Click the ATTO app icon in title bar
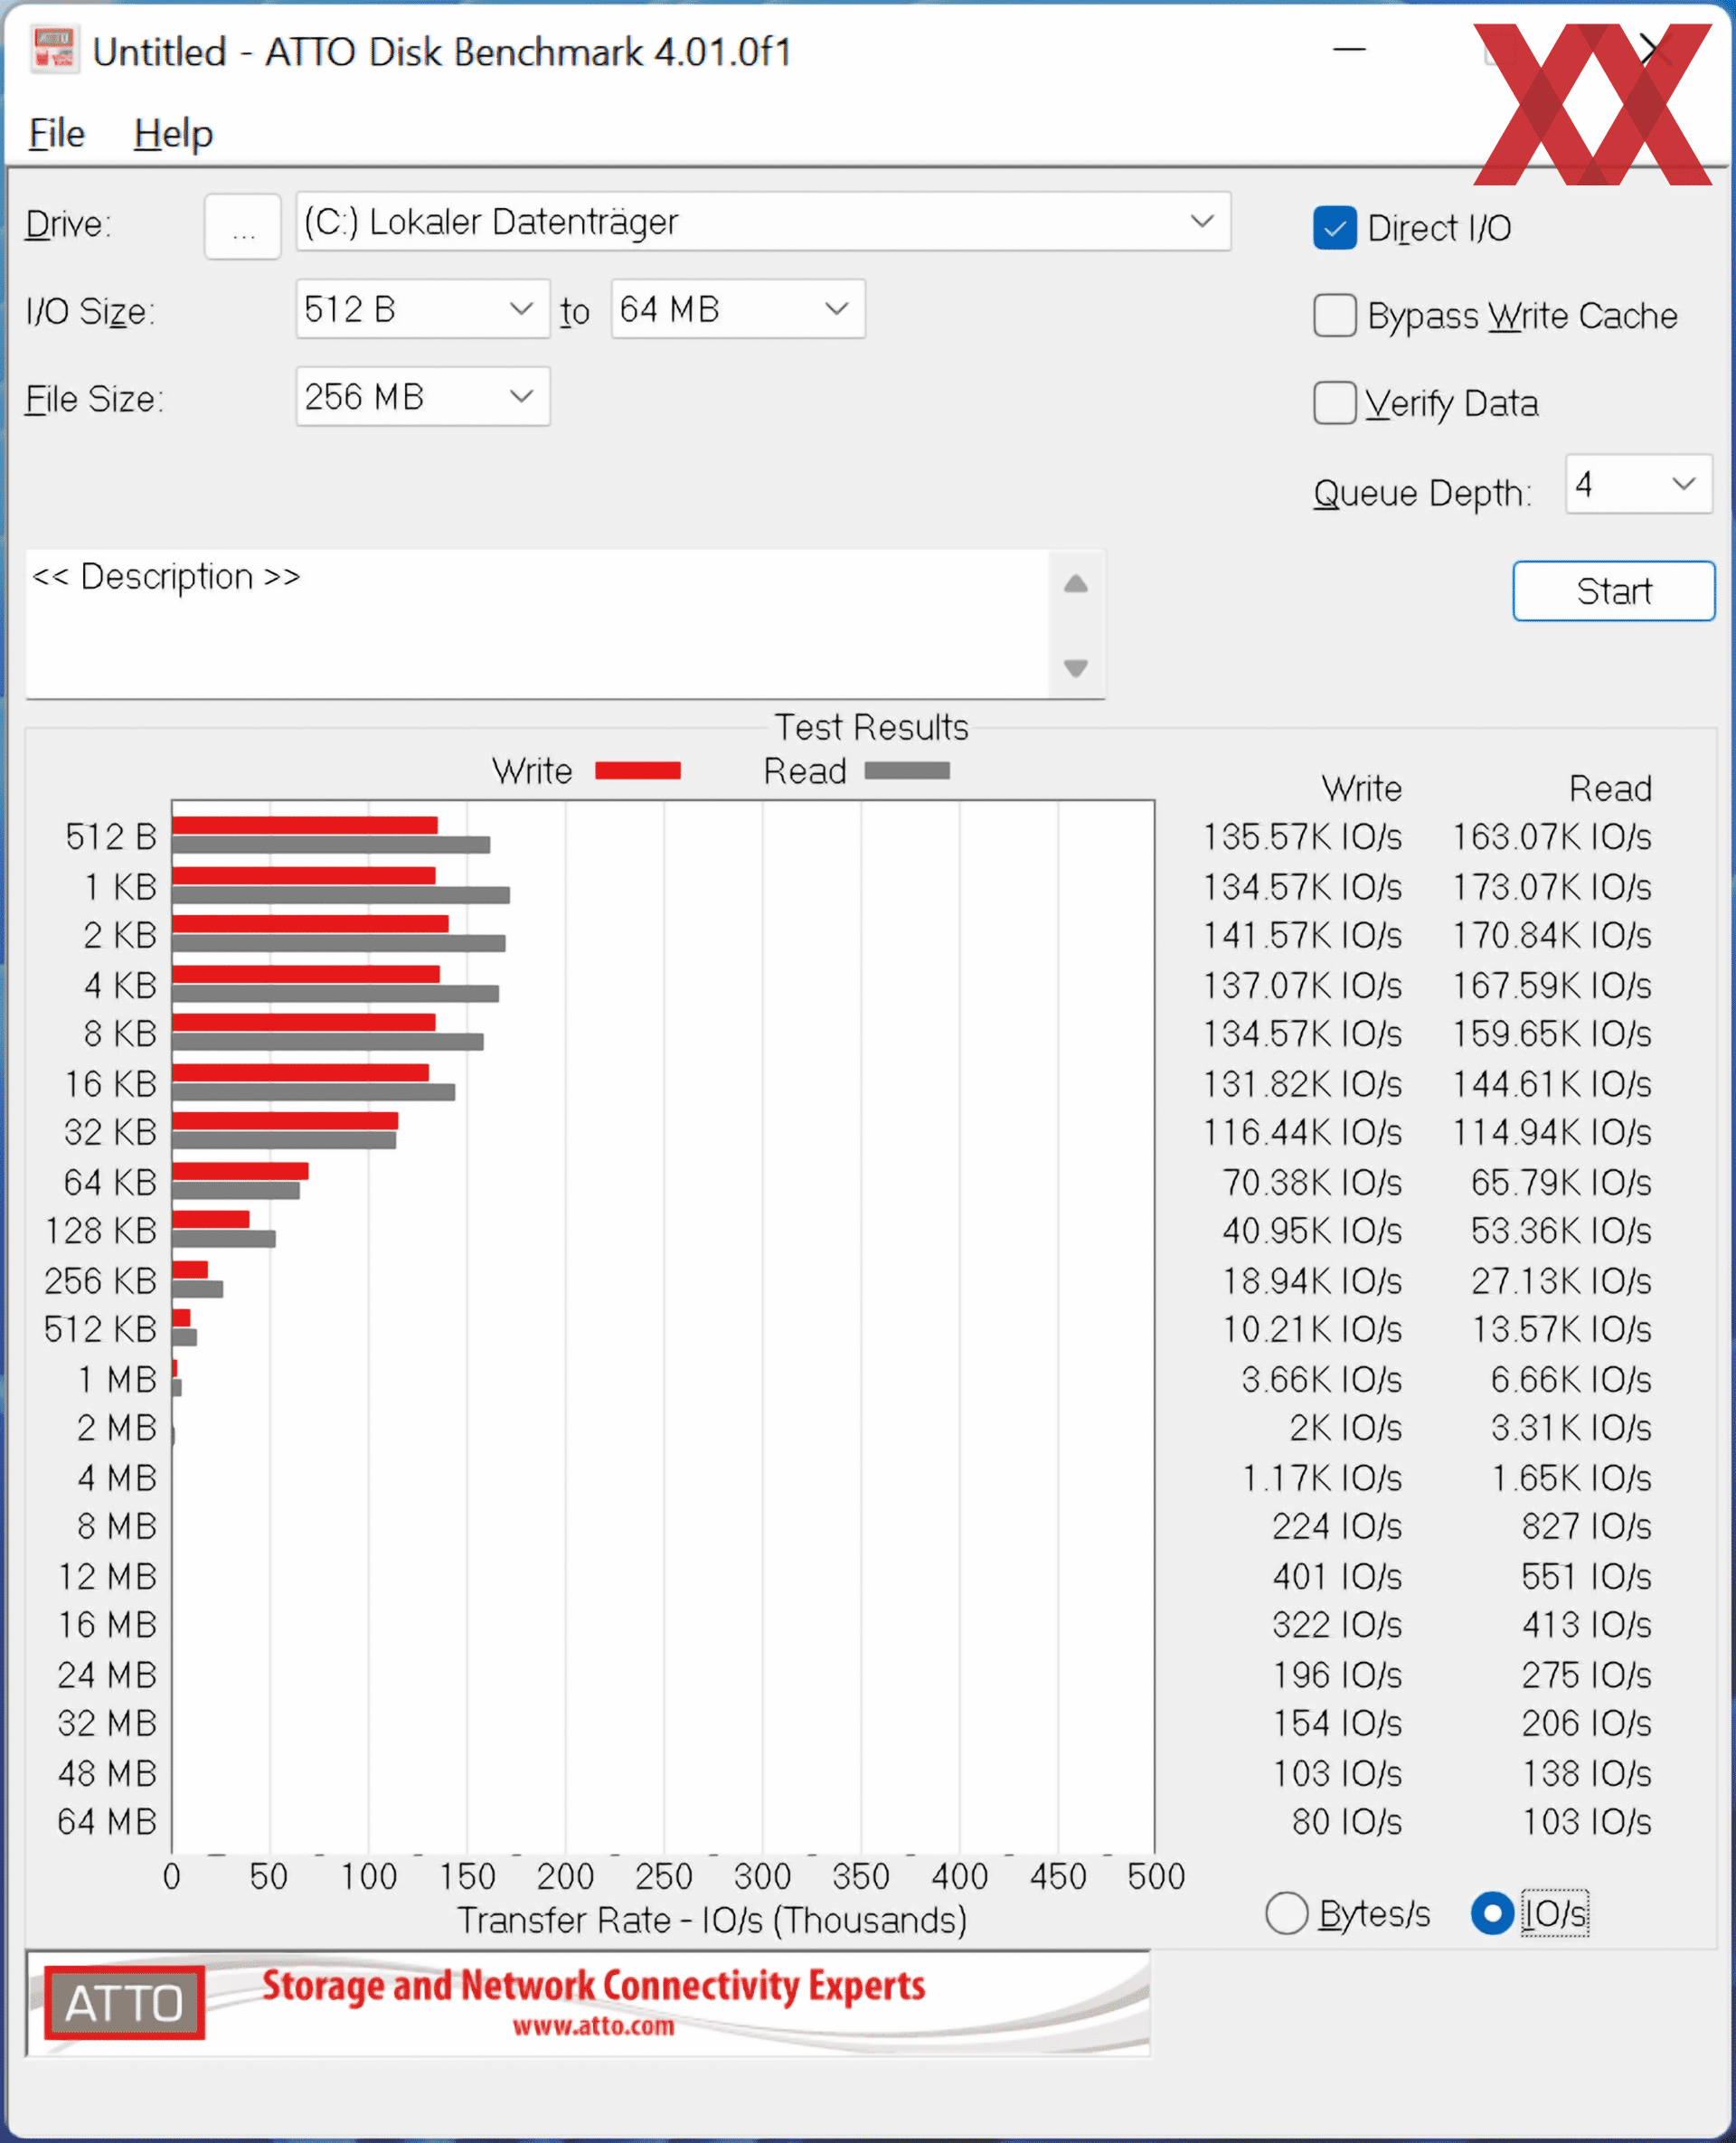This screenshot has width=1736, height=2143. (x=54, y=50)
